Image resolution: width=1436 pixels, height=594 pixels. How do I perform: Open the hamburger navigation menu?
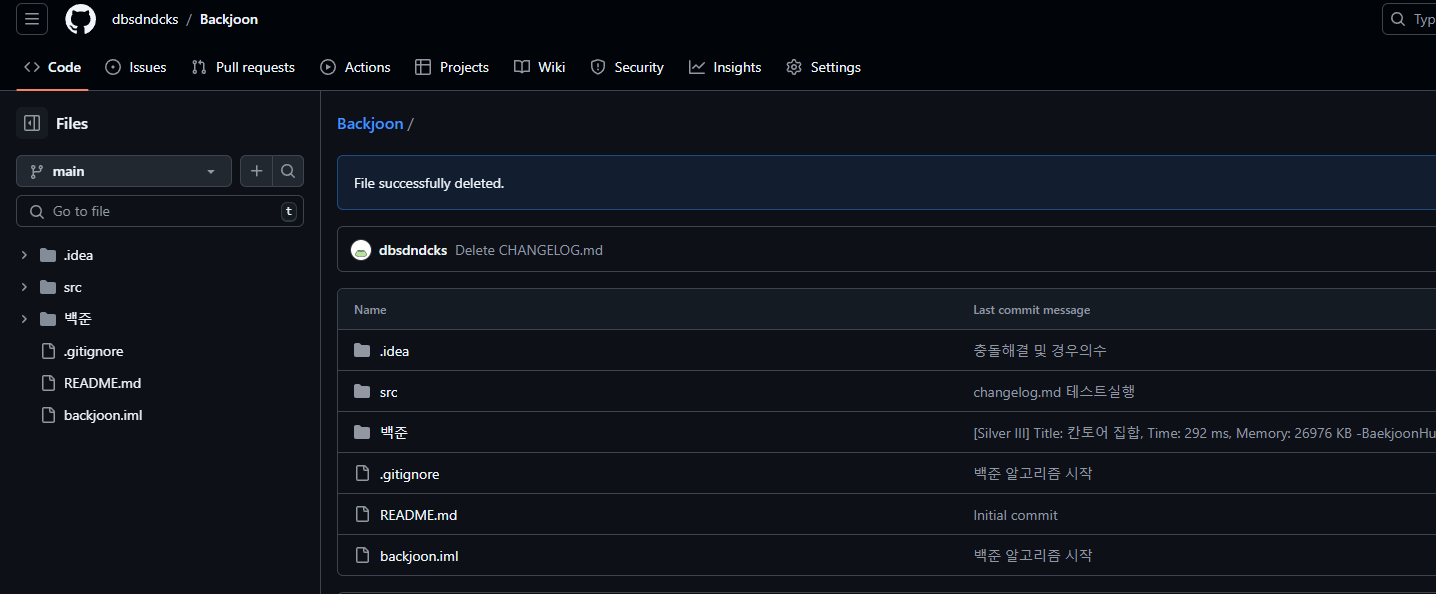[32, 19]
